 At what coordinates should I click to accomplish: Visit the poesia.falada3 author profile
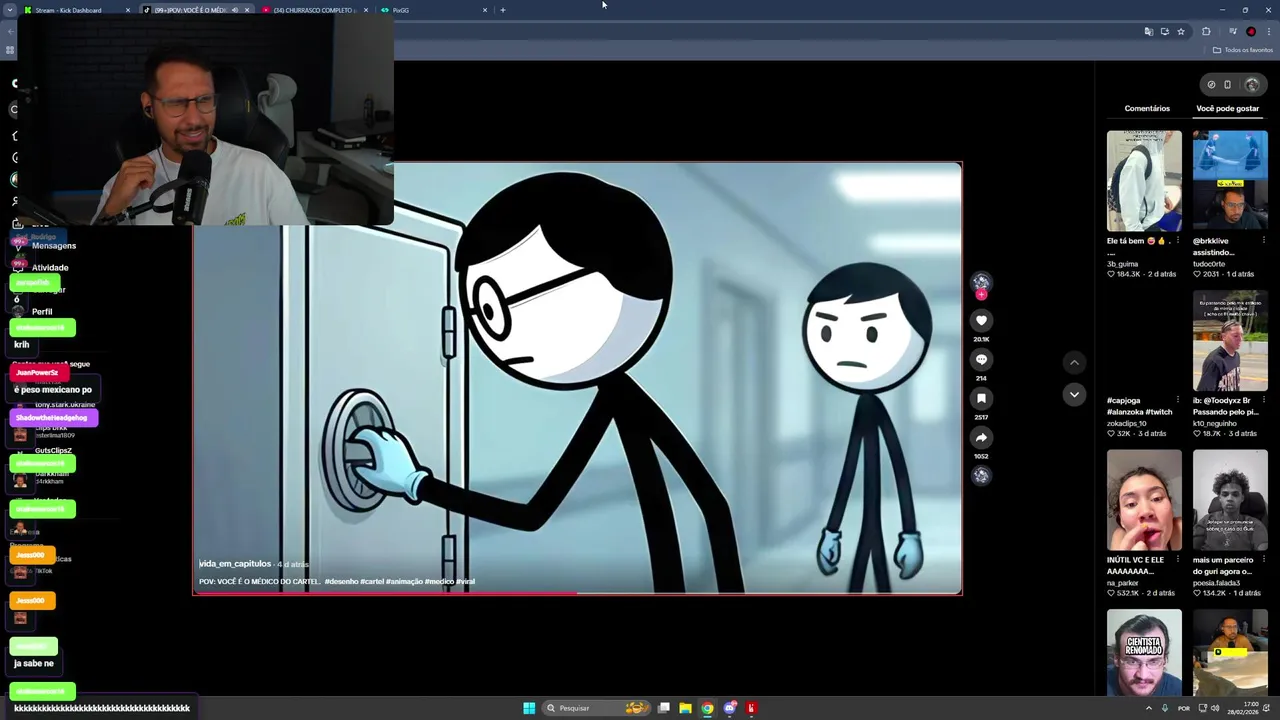pos(1216,583)
